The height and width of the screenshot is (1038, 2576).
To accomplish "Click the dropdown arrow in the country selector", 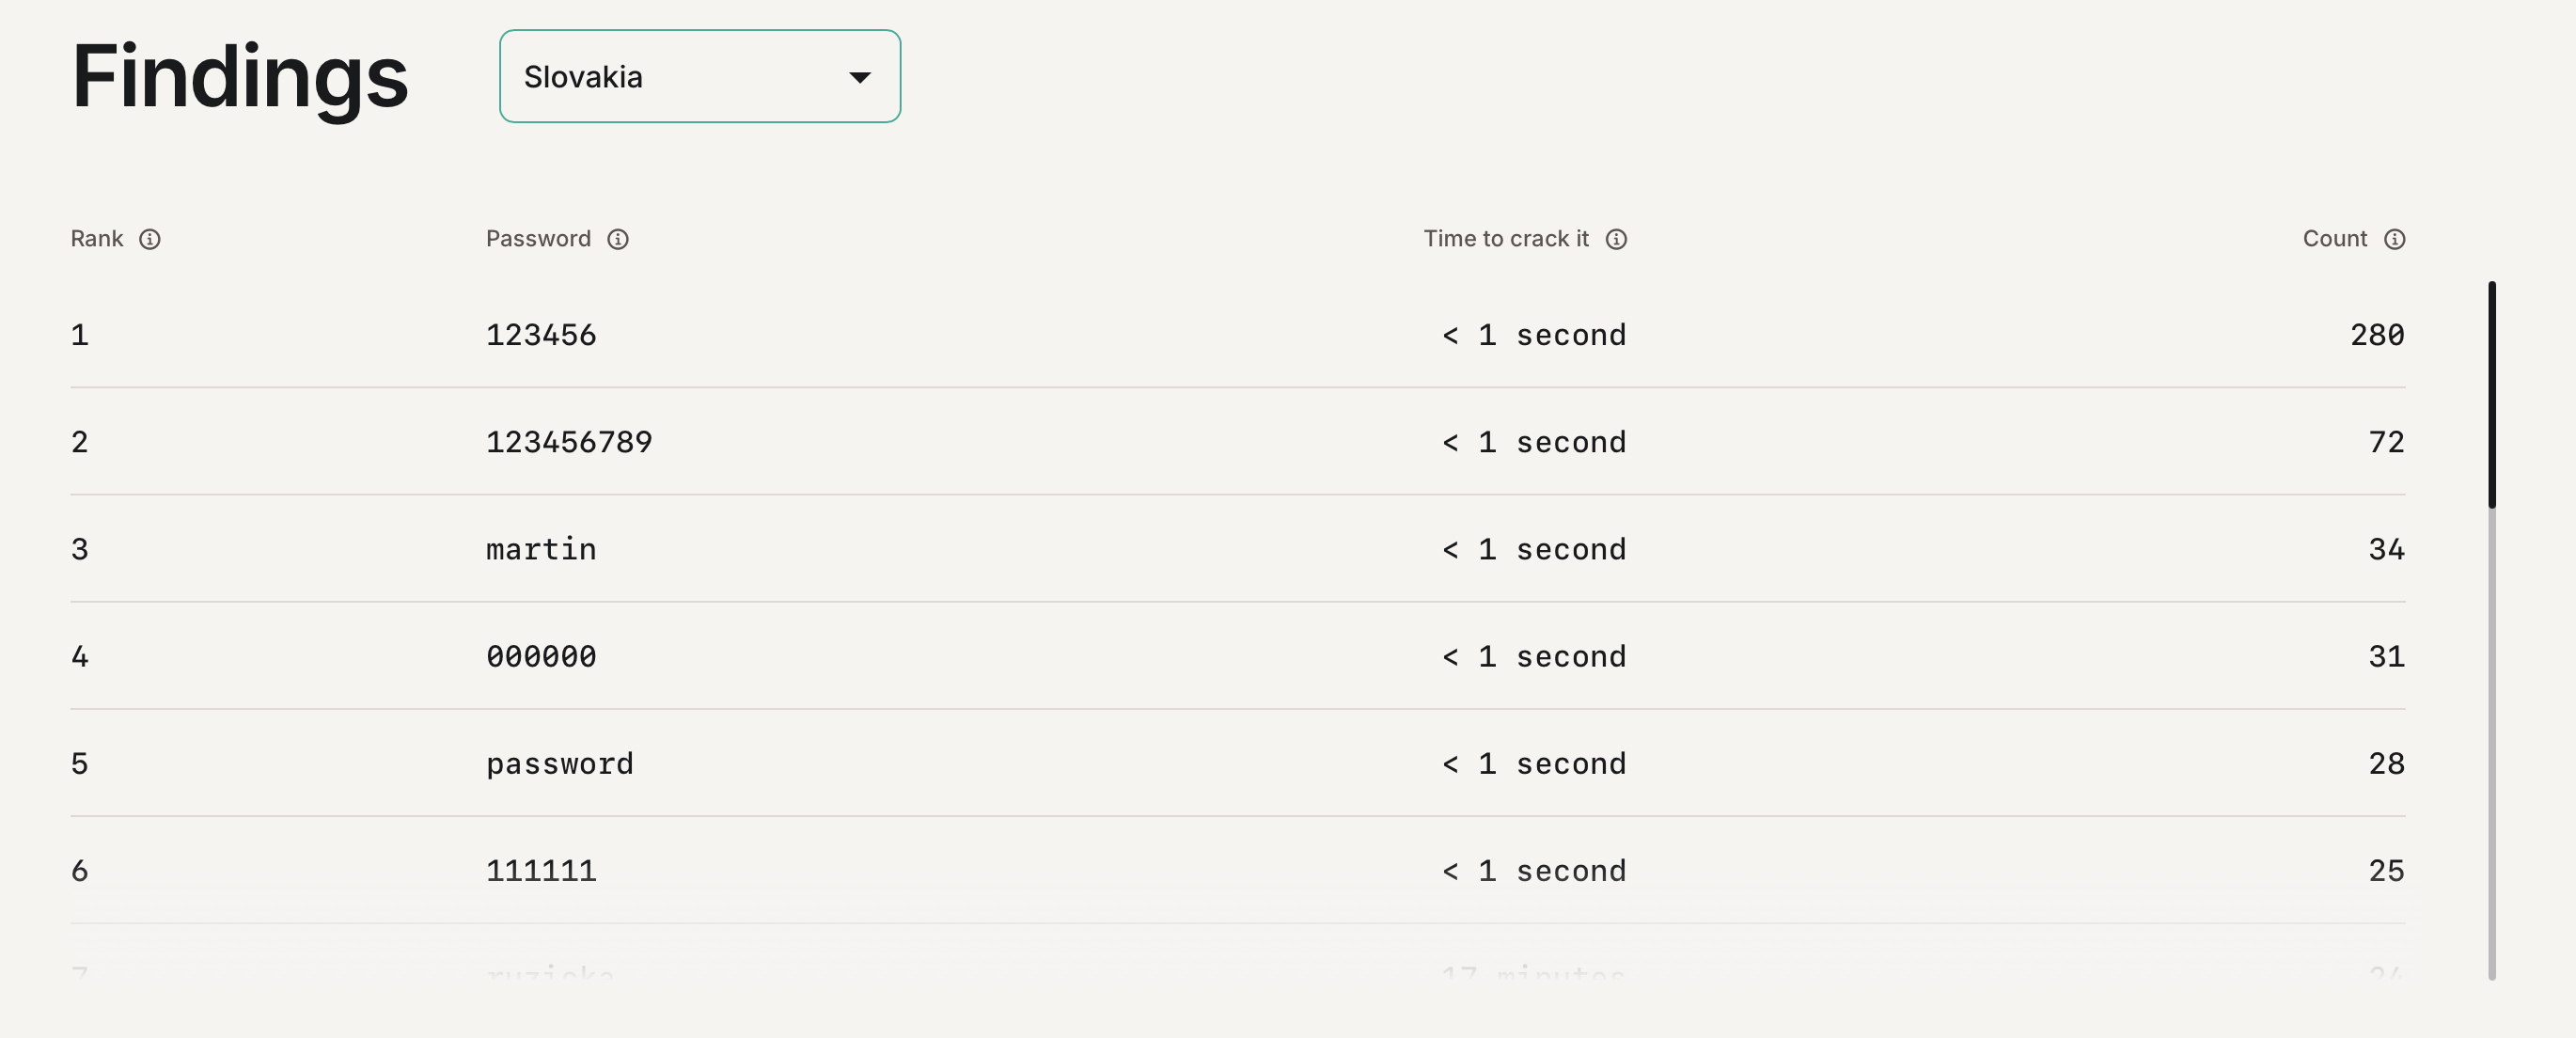I will [861, 76].
